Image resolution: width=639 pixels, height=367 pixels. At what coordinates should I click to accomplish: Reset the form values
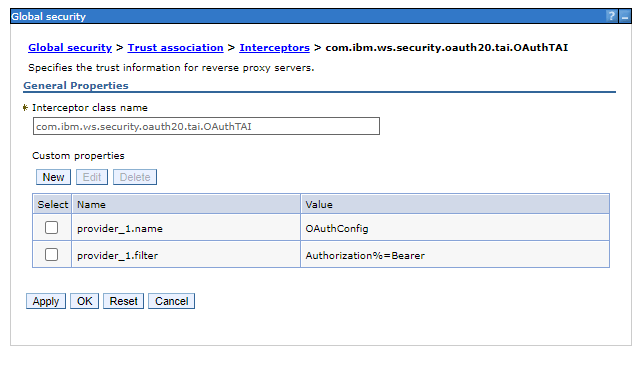coord(123,301)
